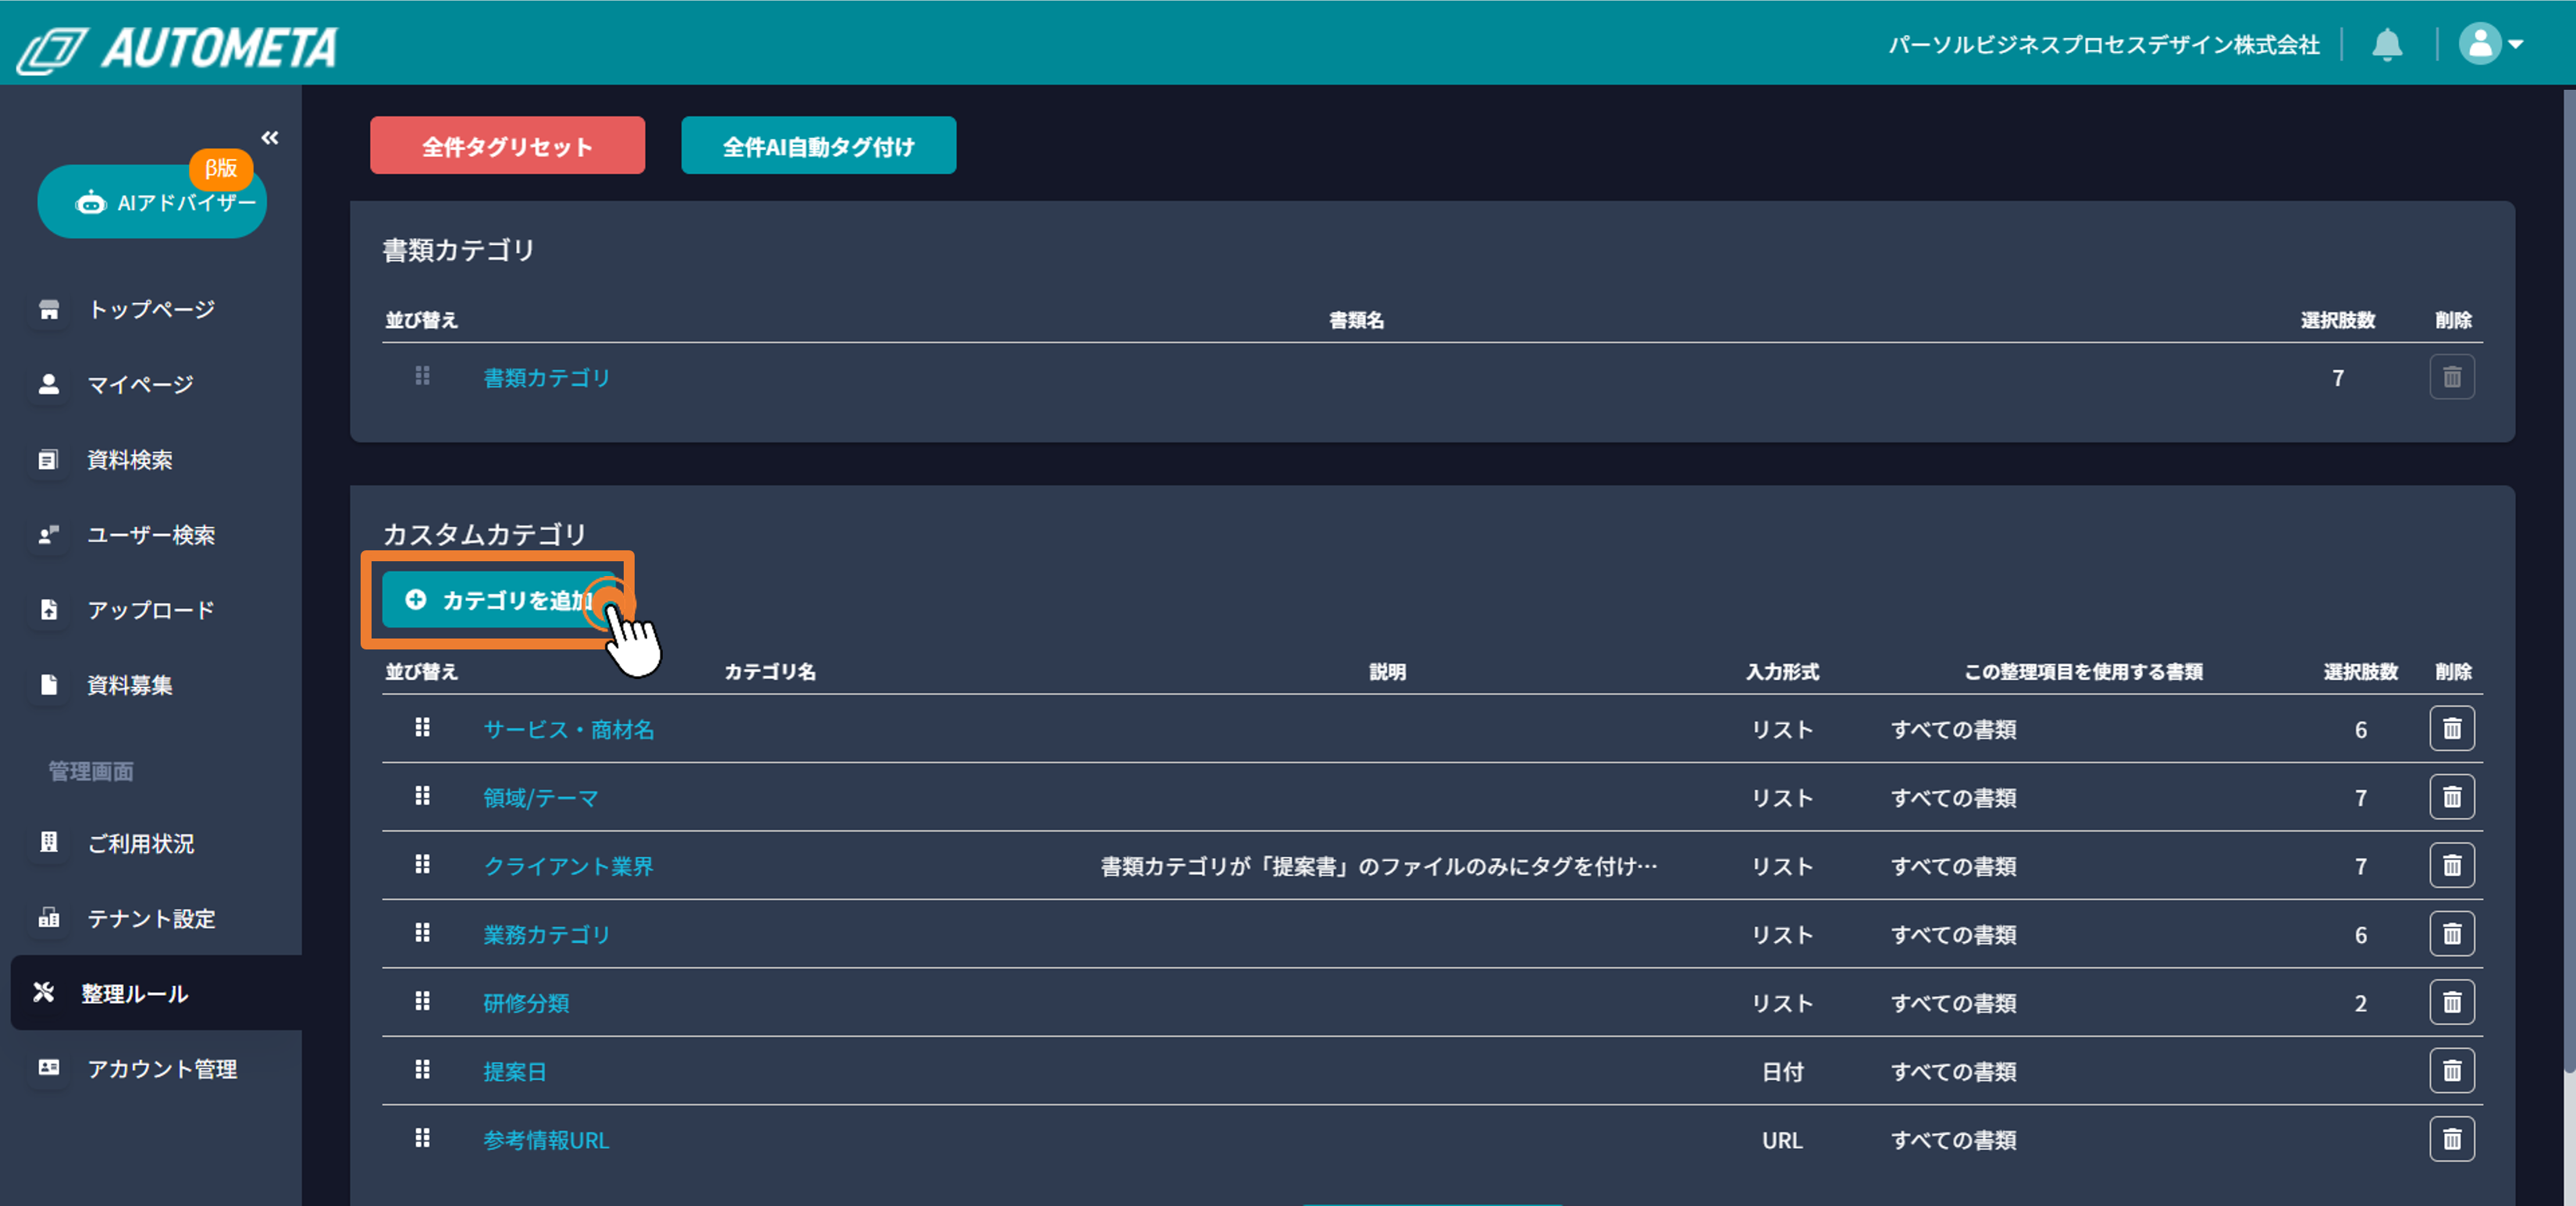
Task: Click disabled trash icon for 書類カテゴリ
Action: click(2452, 377)
